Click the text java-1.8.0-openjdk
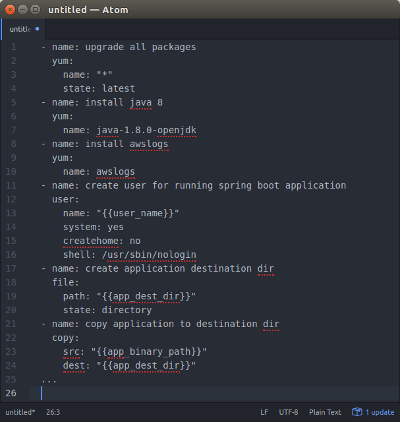Image resolution: width=400 pixels, height=422 pixels. coord(146,130)
